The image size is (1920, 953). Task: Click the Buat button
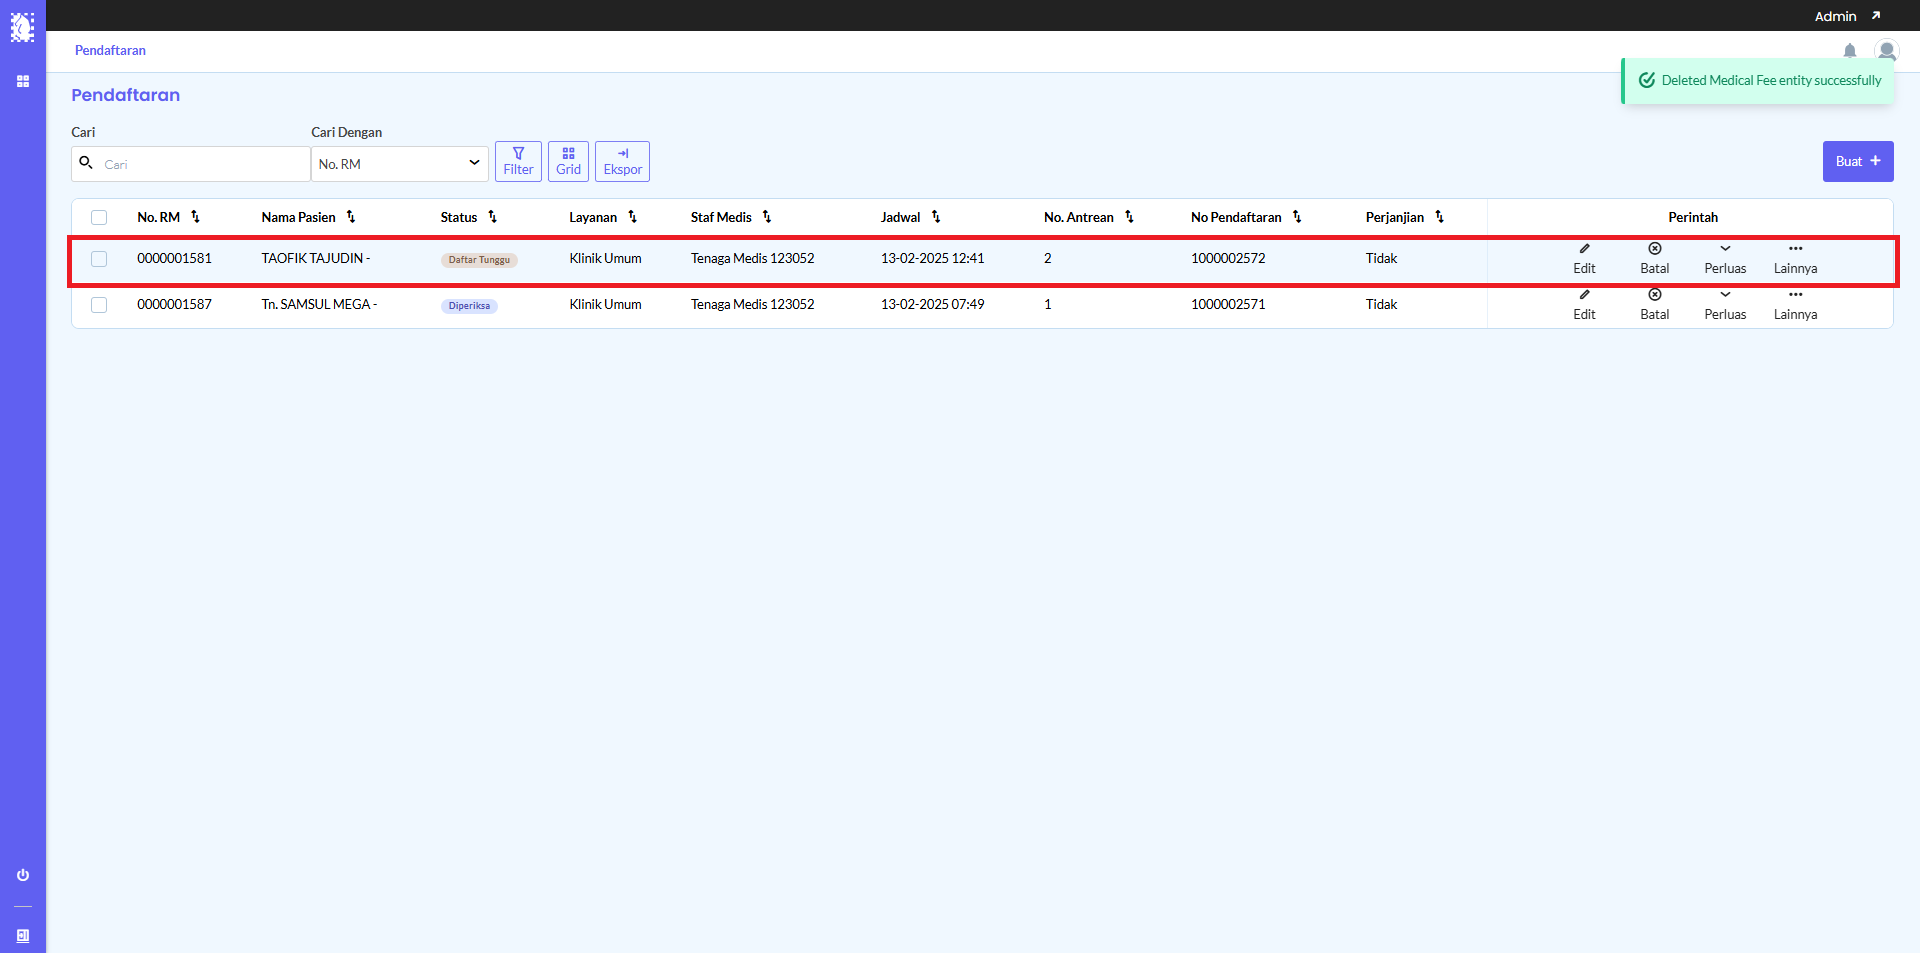[1858, 161]
